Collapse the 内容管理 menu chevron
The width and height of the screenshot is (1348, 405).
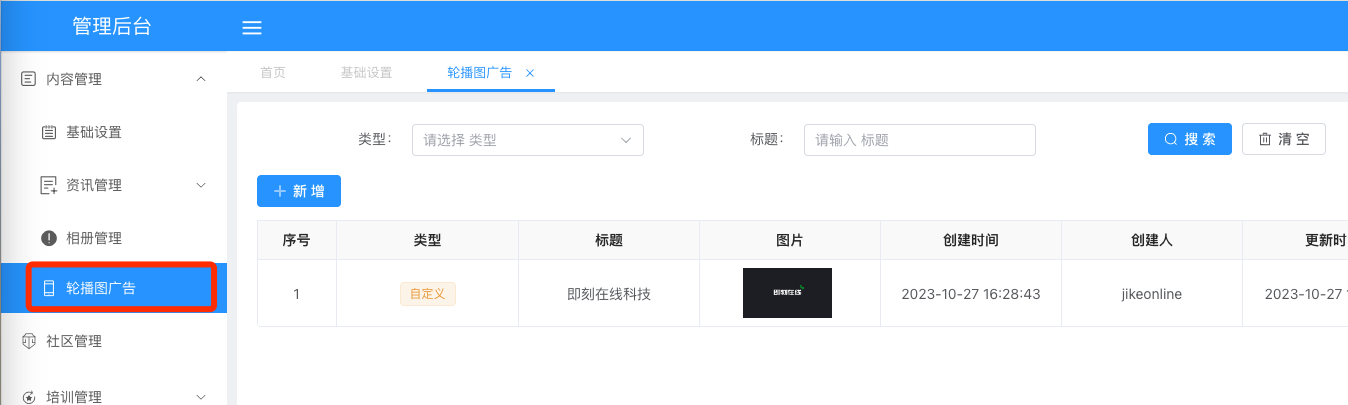(201, 79)
